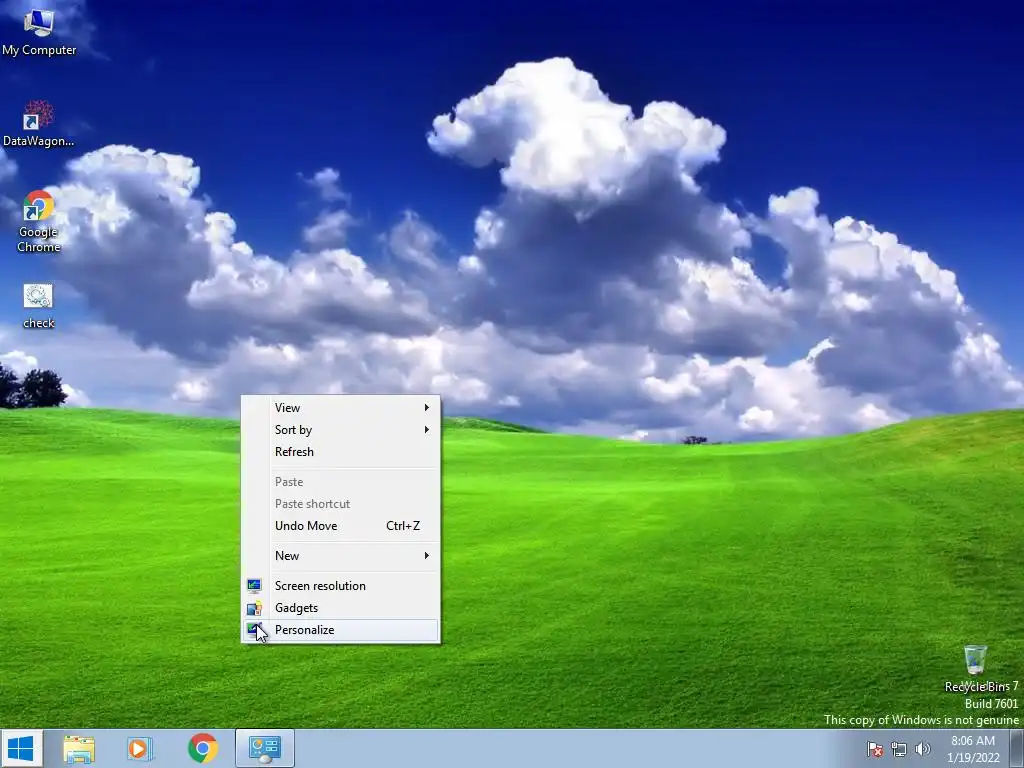Screen dimensions: 1024x768
Task: Open the Windows Start button
Action: 21,748
